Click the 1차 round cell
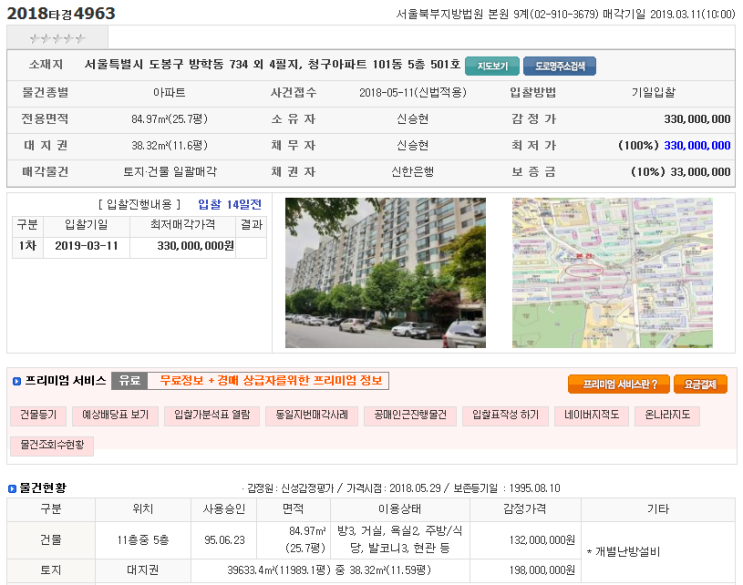 (x=27, y=246)
